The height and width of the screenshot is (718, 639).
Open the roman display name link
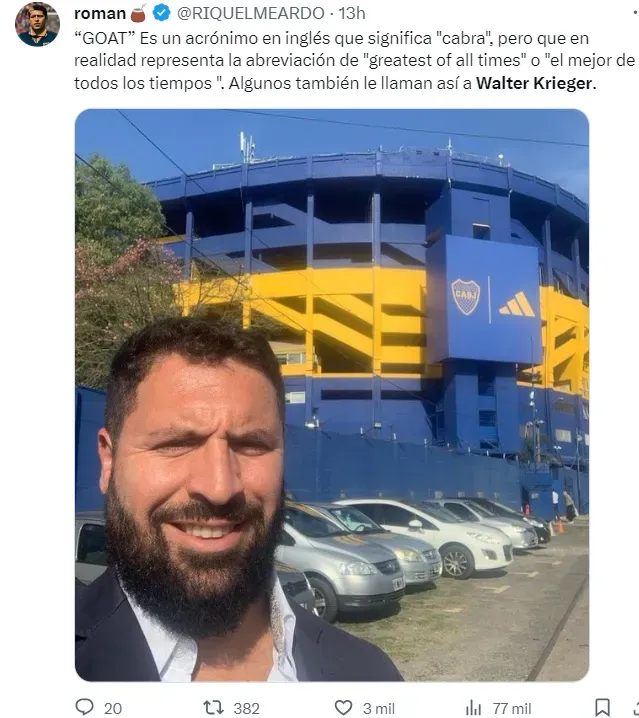point(100,13)
